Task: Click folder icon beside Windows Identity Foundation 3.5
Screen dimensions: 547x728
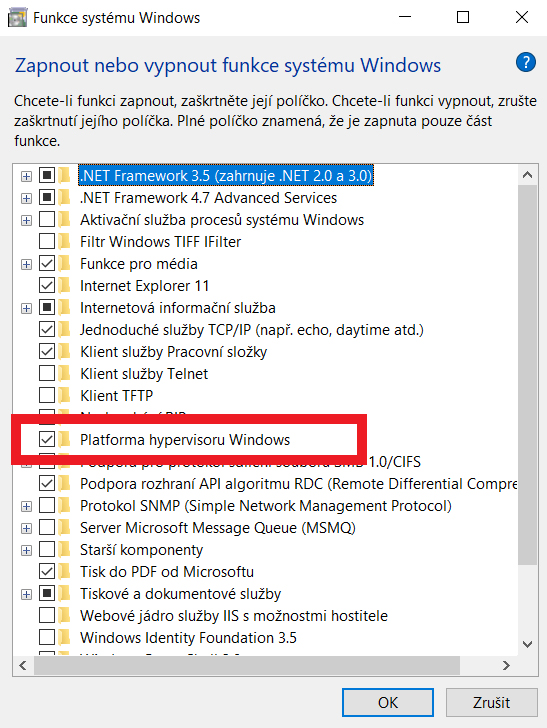Action: pos(65,637)
